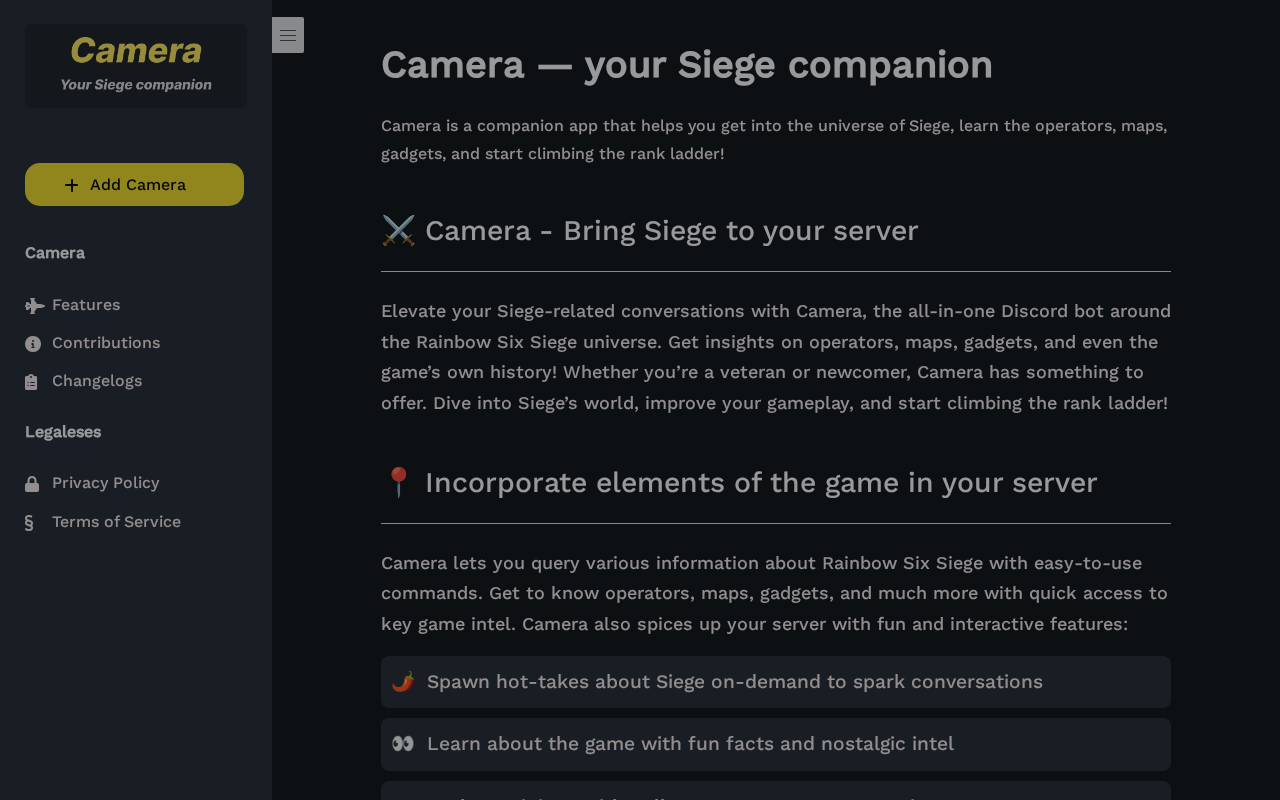Select the fun facts and nostalgic intel item
This screenshot has width=1280, height=800.
coord(776,744)
